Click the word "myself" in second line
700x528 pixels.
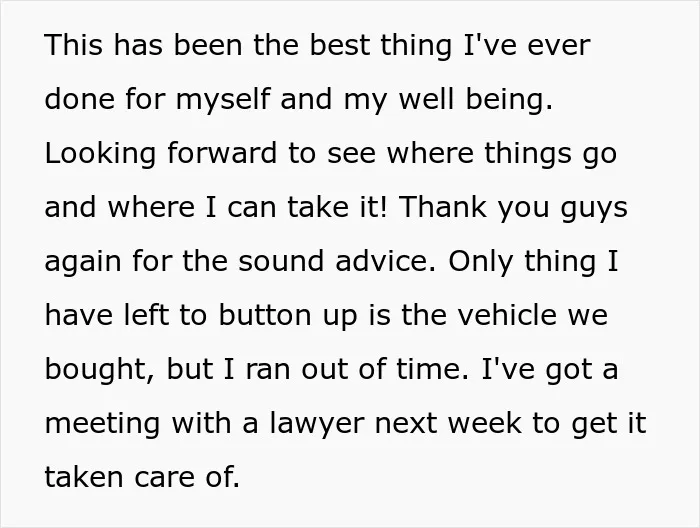click(223, 100)
